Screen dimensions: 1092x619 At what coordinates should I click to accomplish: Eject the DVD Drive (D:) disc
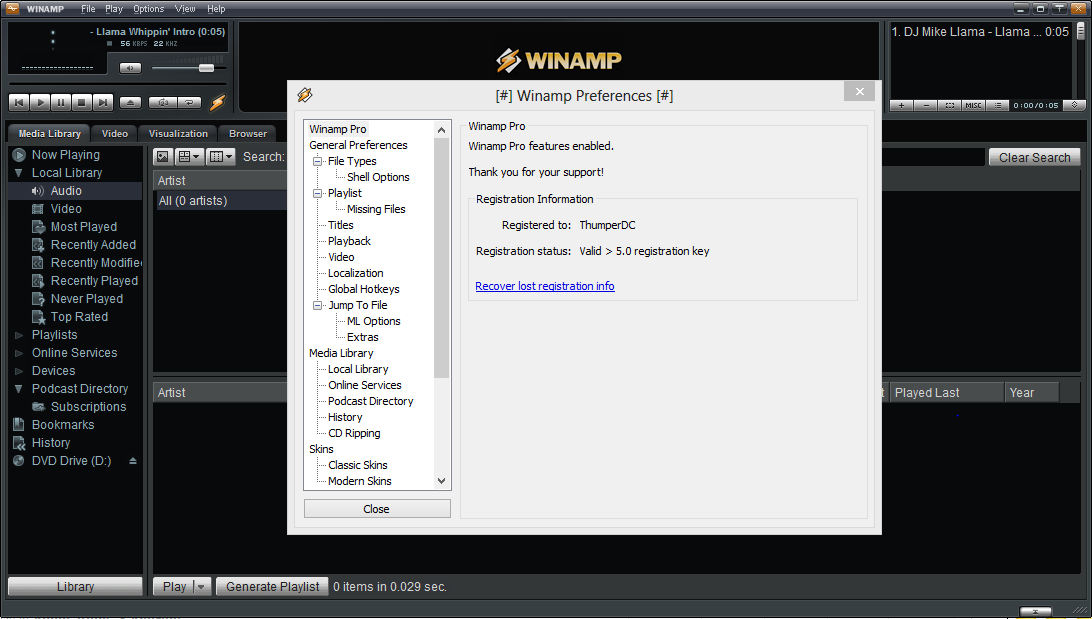tap(133, 461)
